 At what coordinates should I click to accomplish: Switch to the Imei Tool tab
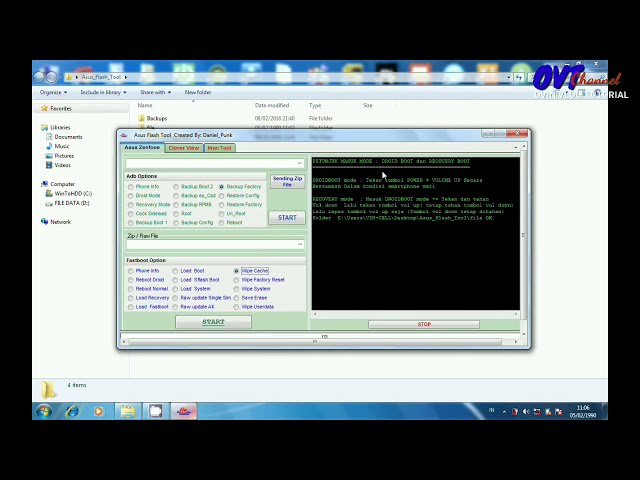click(x=219, y=148)
